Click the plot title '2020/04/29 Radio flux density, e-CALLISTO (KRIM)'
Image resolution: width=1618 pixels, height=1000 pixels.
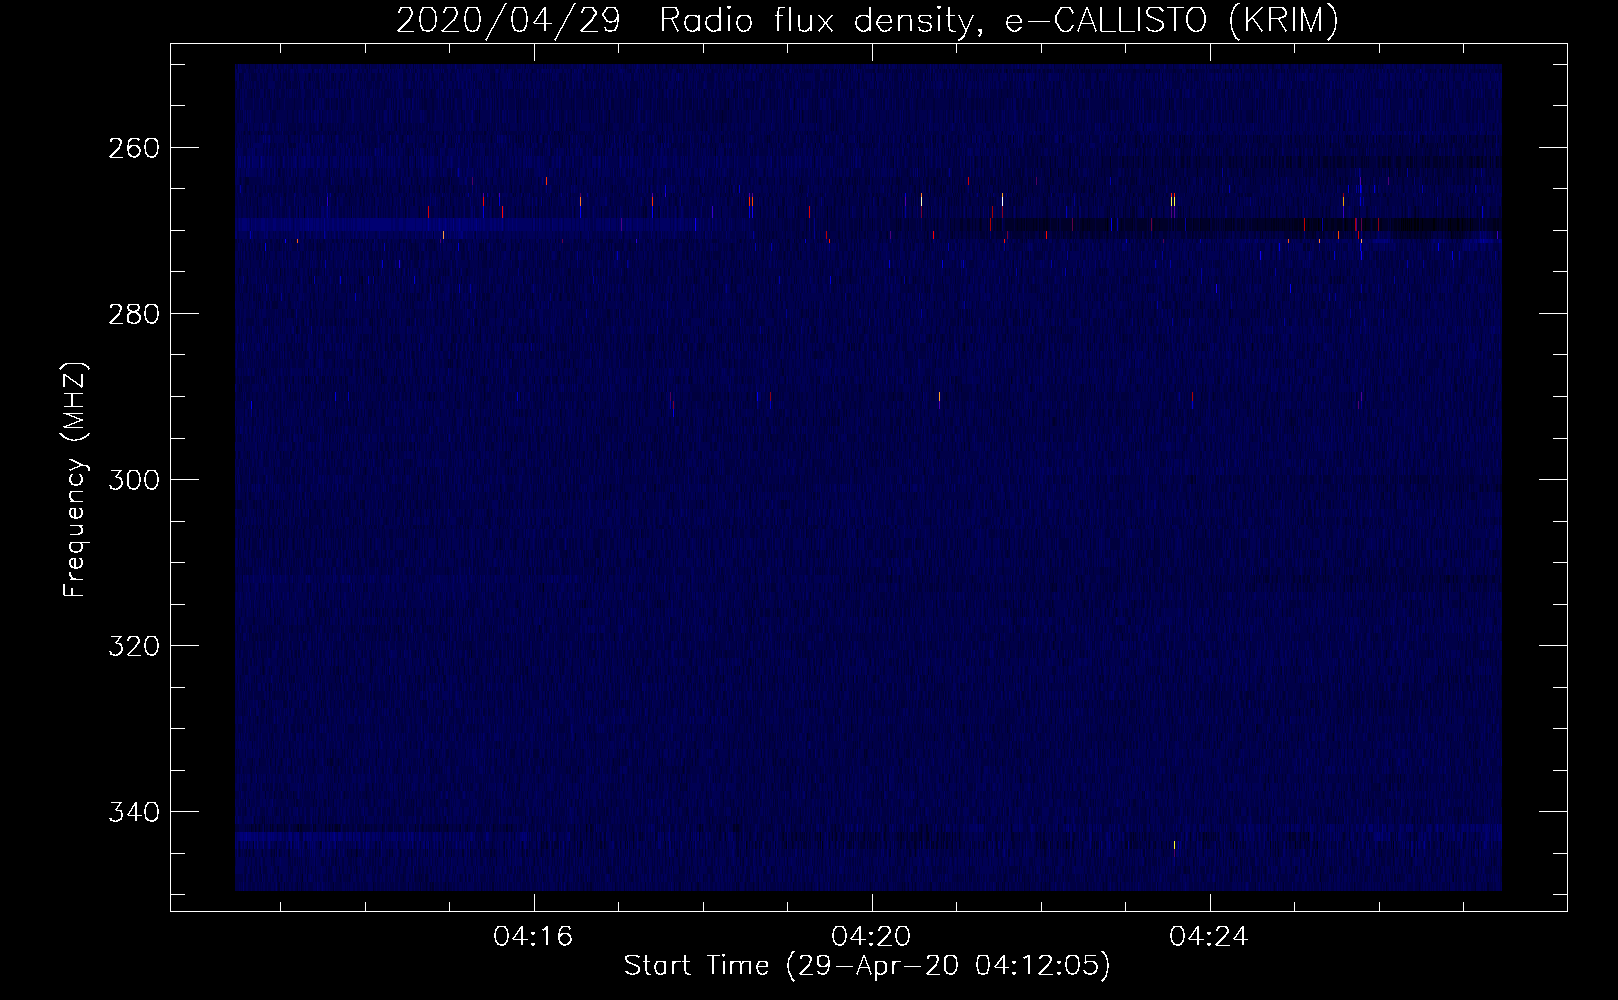[867, 20]
